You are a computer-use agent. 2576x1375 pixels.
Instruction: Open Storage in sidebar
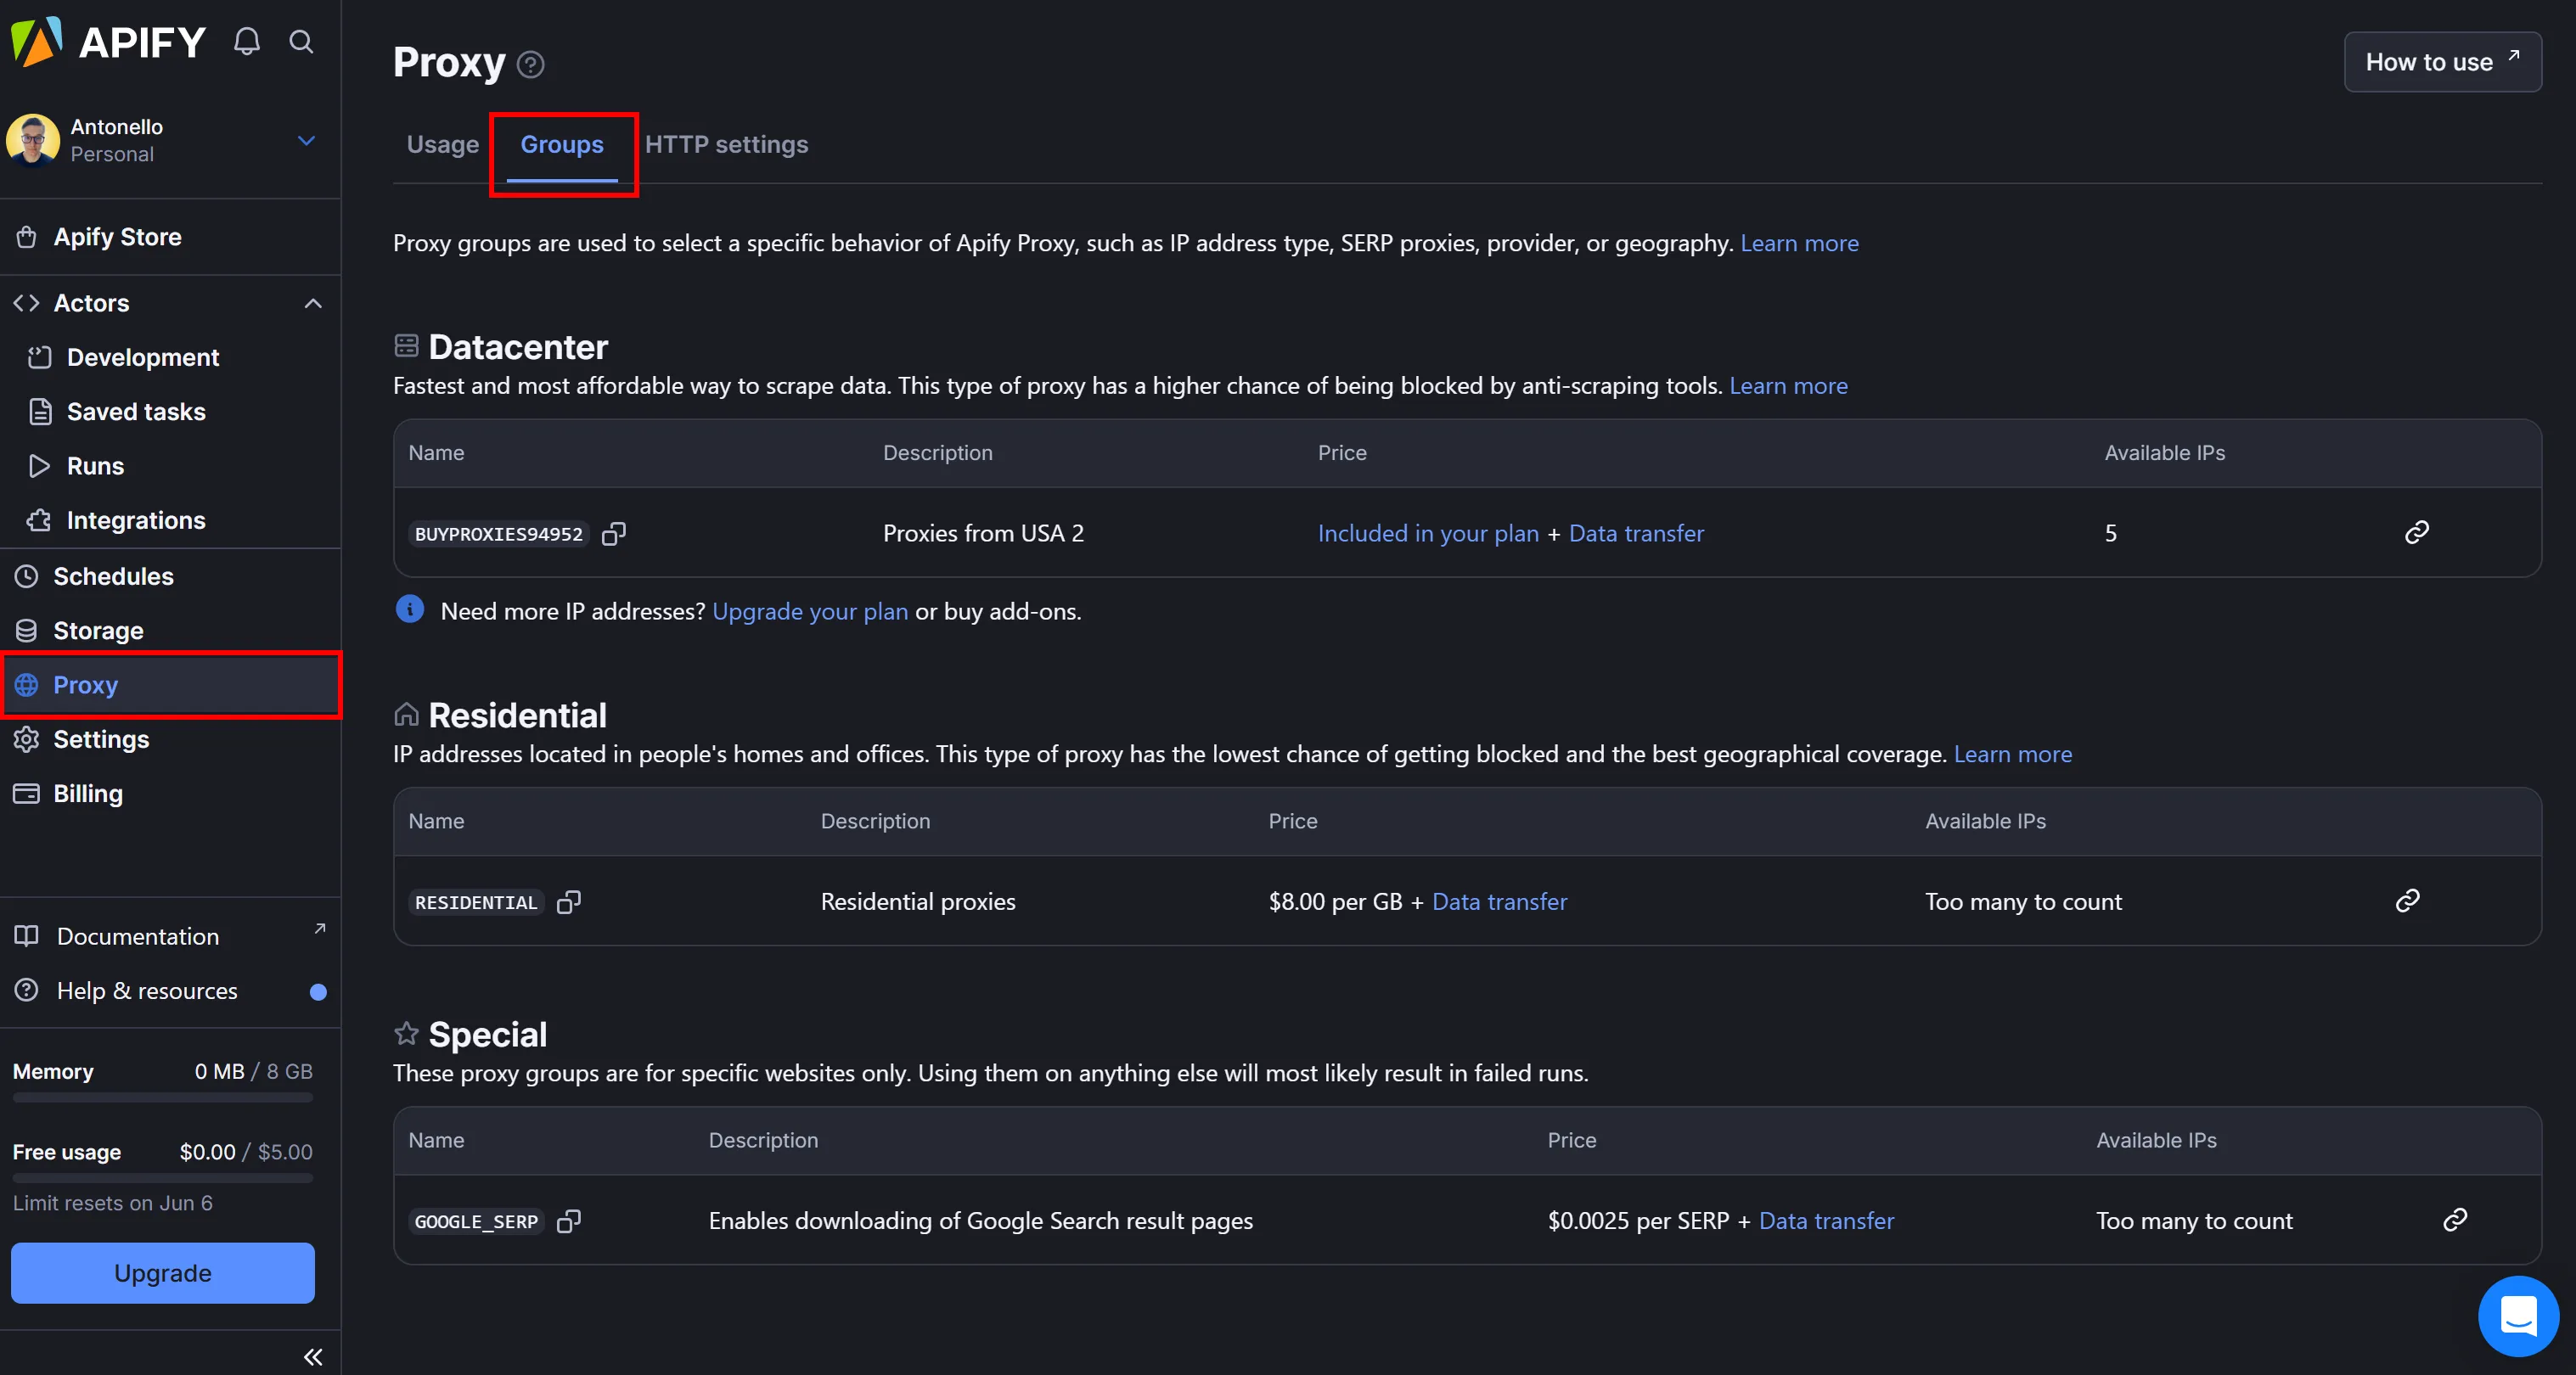(170, 630)
